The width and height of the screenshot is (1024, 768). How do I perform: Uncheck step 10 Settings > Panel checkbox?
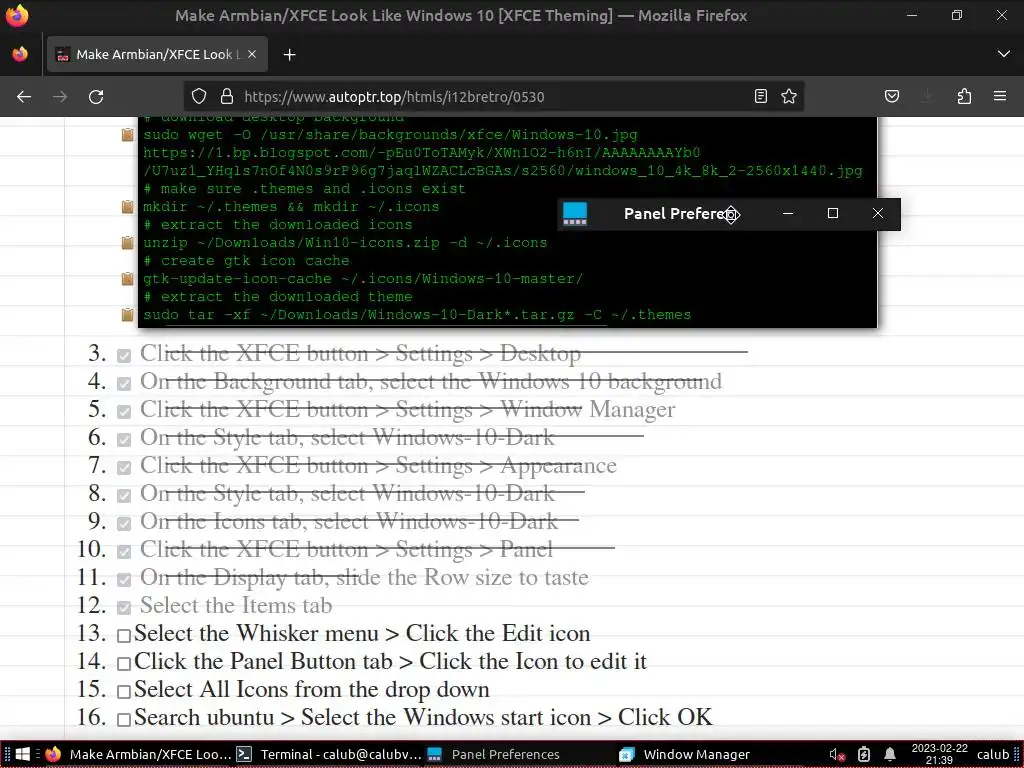[x=124, y=552]
